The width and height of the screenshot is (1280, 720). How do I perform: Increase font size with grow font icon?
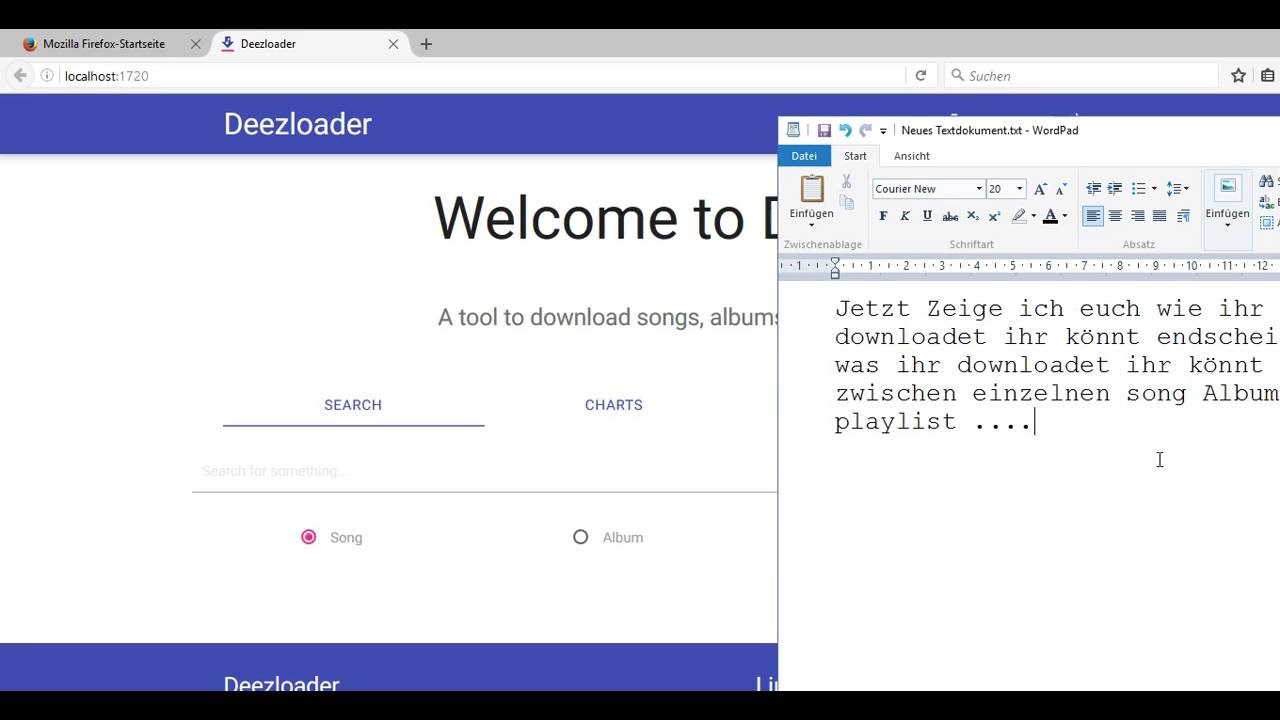tap(1041, 189)
